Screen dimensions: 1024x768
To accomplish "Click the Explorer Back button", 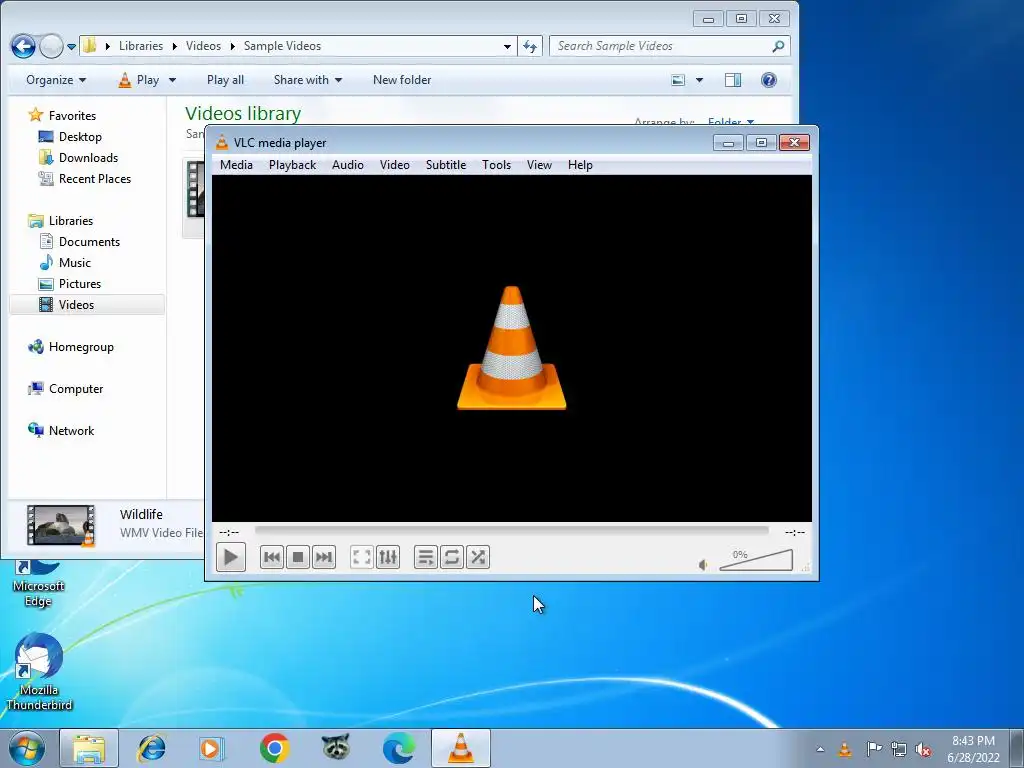I will [24, 46].
